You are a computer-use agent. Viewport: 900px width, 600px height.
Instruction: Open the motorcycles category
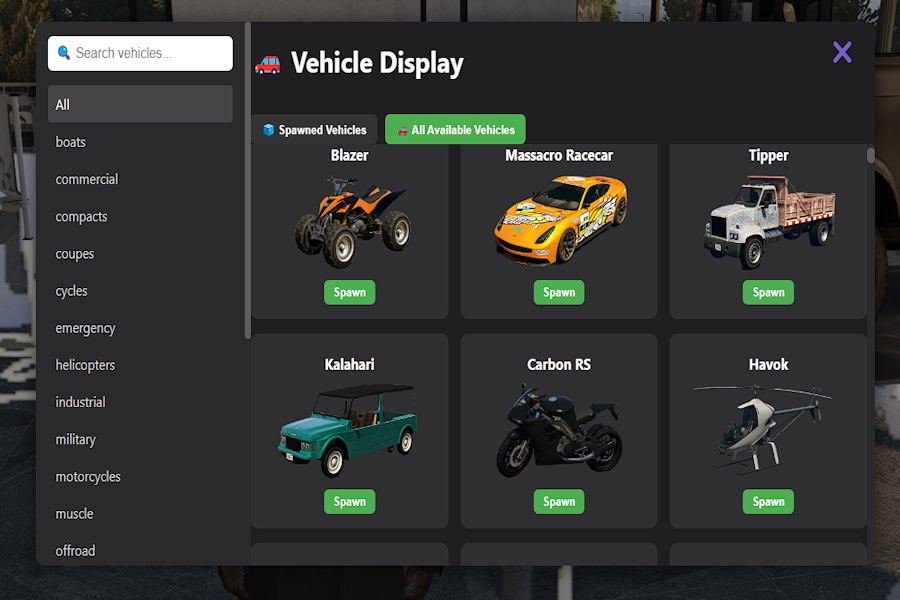point(141,477)
